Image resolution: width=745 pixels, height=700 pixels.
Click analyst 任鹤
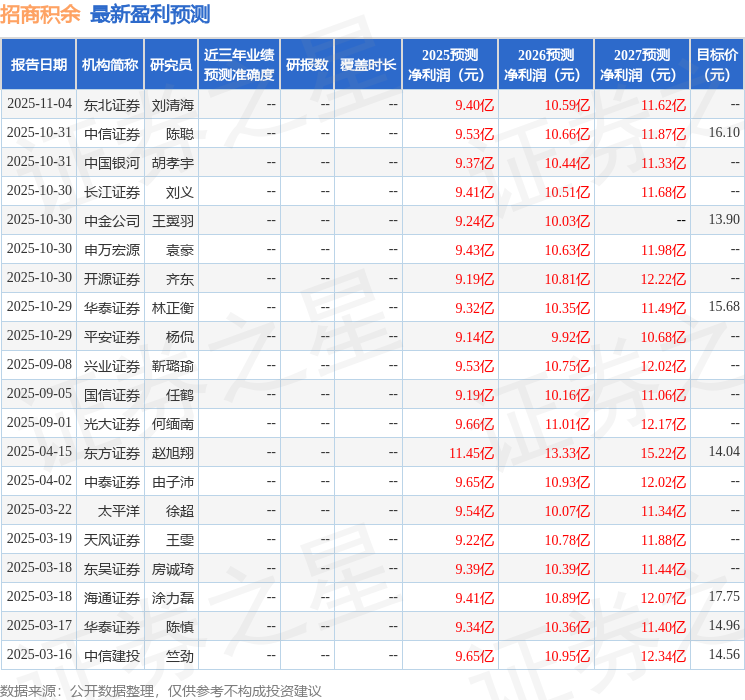pos(180,395)
